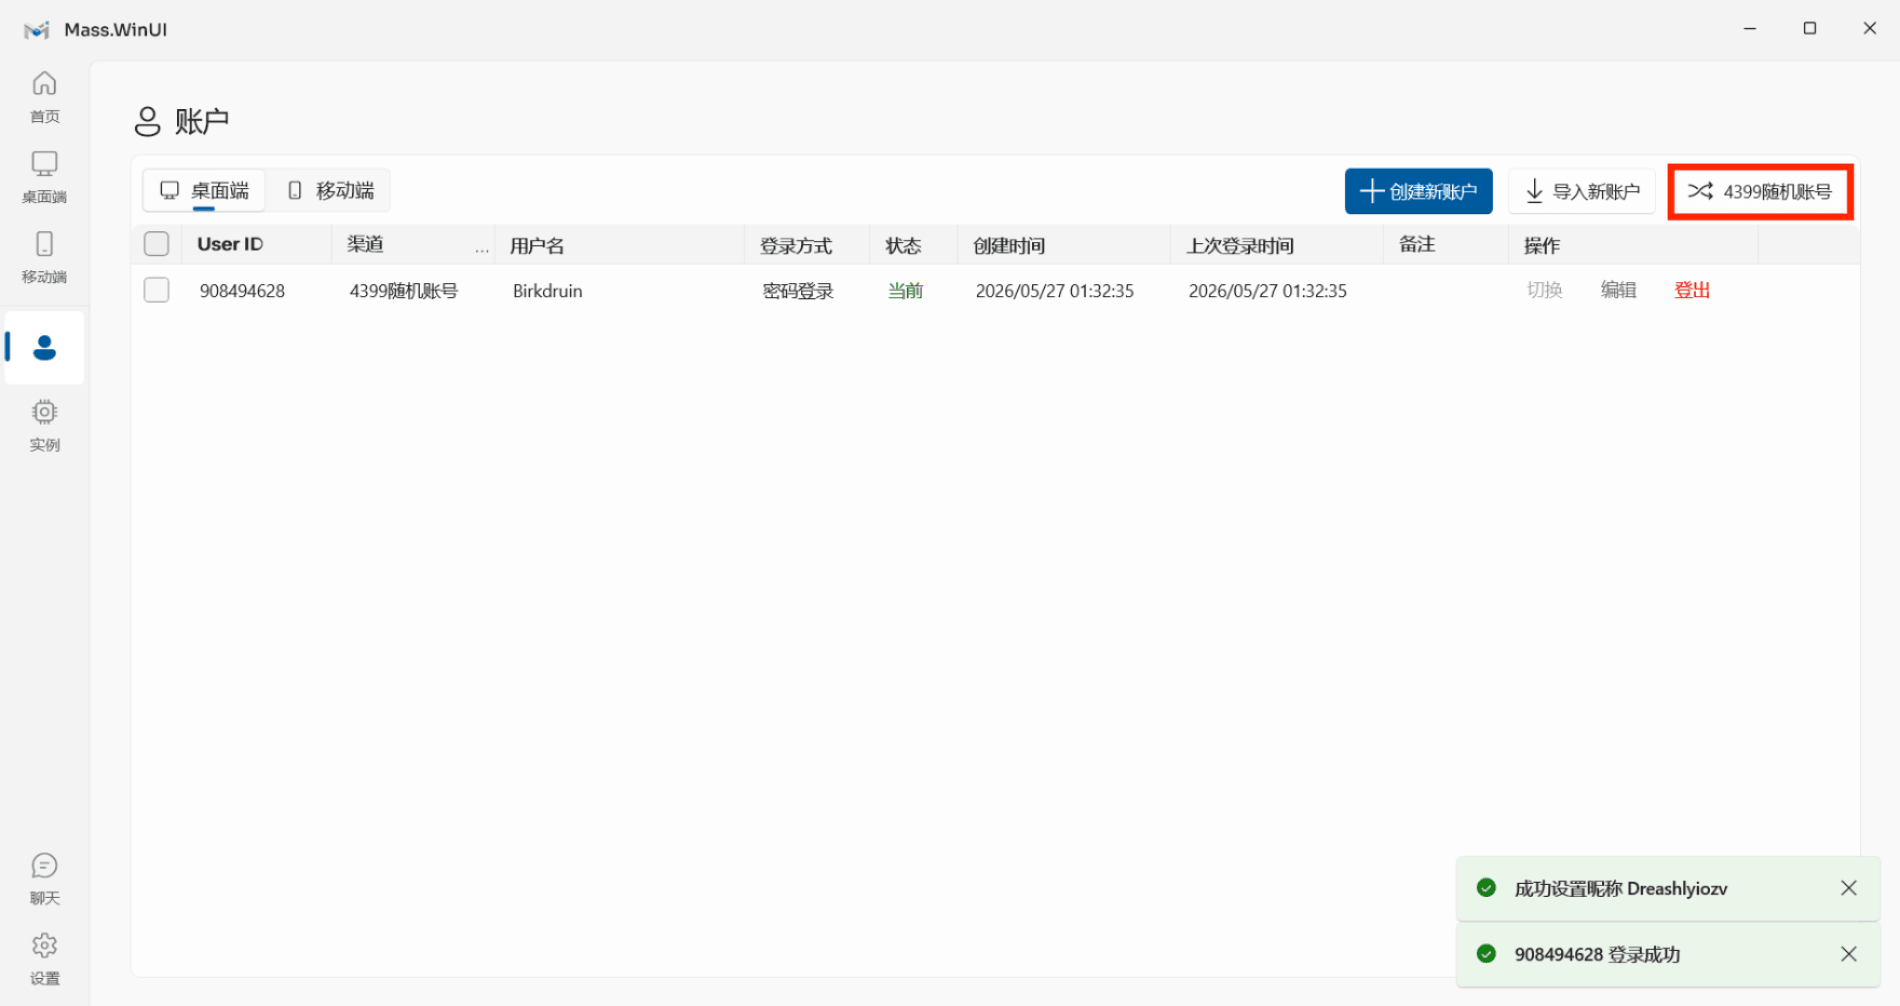Open the 实例 instances page

pos(44,425)
